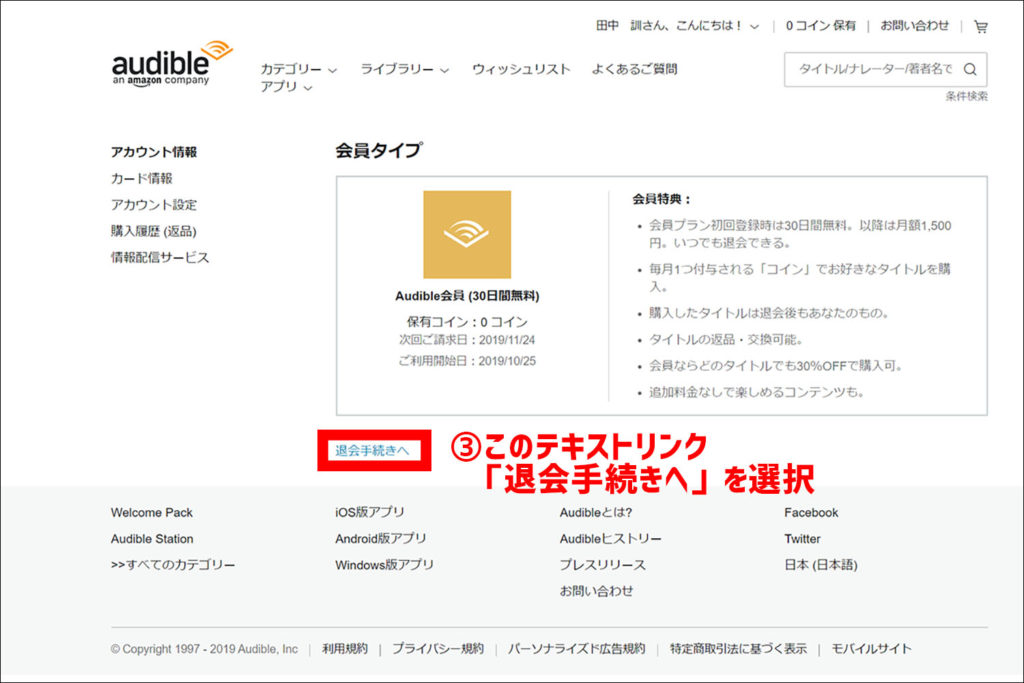Open プレスリリース in the footer

(x=603, y=565)
